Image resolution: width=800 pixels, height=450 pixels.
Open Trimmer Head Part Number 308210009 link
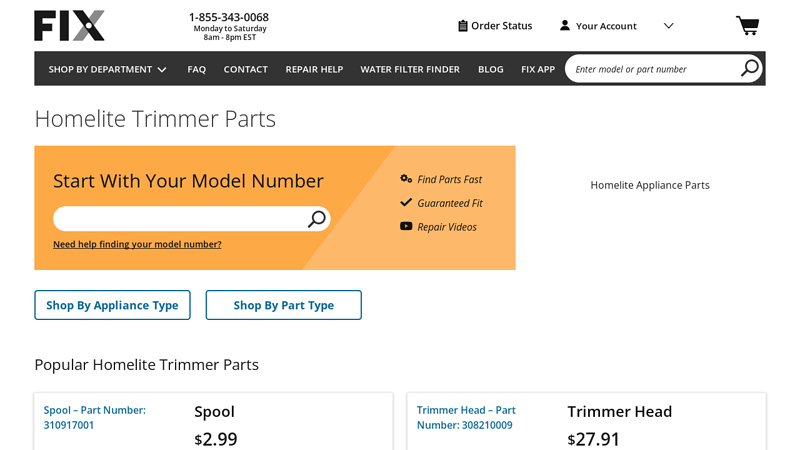pos(466,417)
